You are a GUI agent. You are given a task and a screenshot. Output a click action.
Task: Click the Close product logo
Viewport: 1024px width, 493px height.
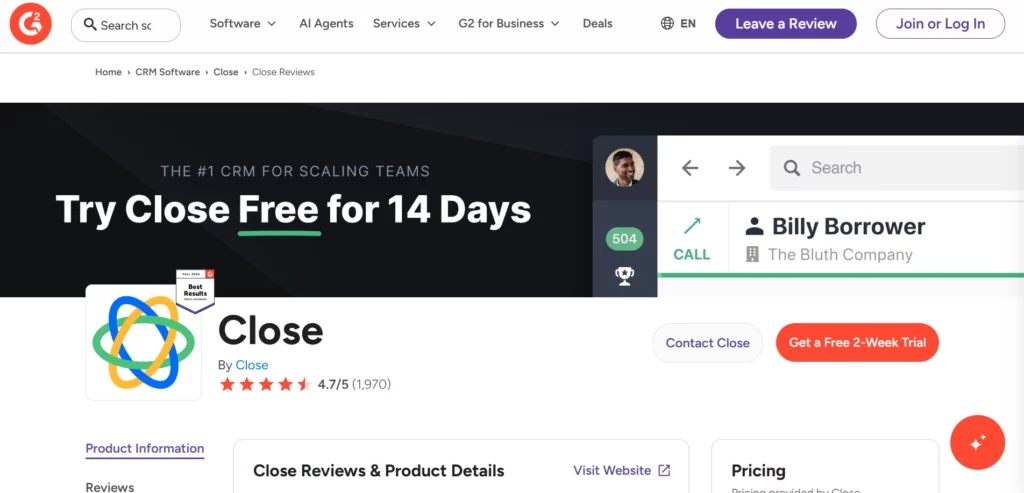(144, 342)
